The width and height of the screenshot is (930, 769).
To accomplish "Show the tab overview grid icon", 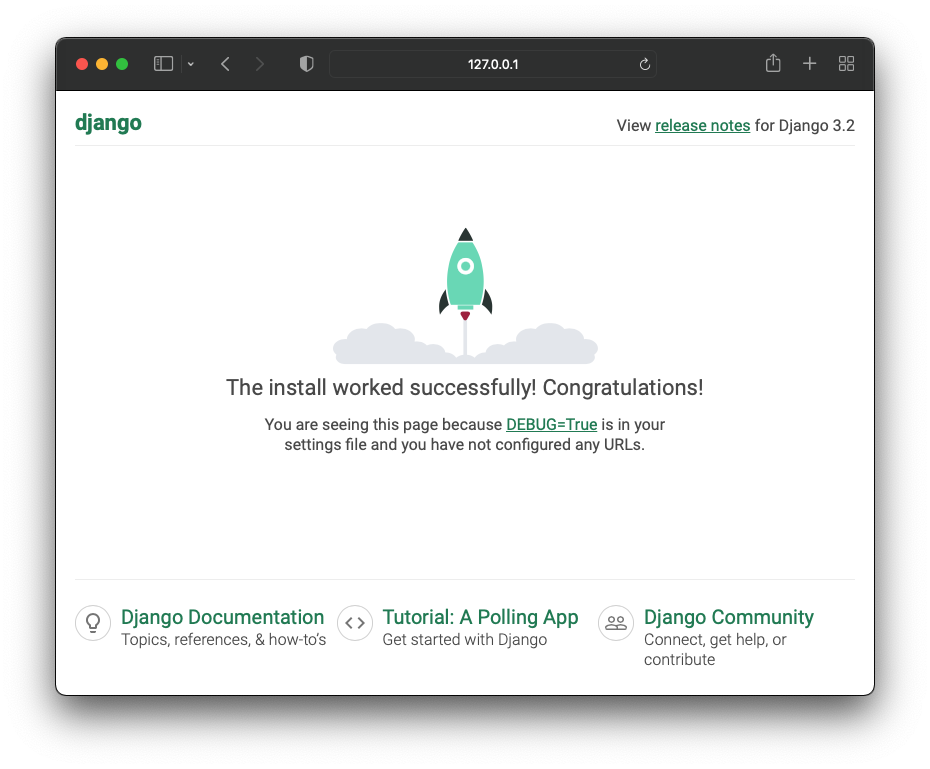I will tap(846, 63).
